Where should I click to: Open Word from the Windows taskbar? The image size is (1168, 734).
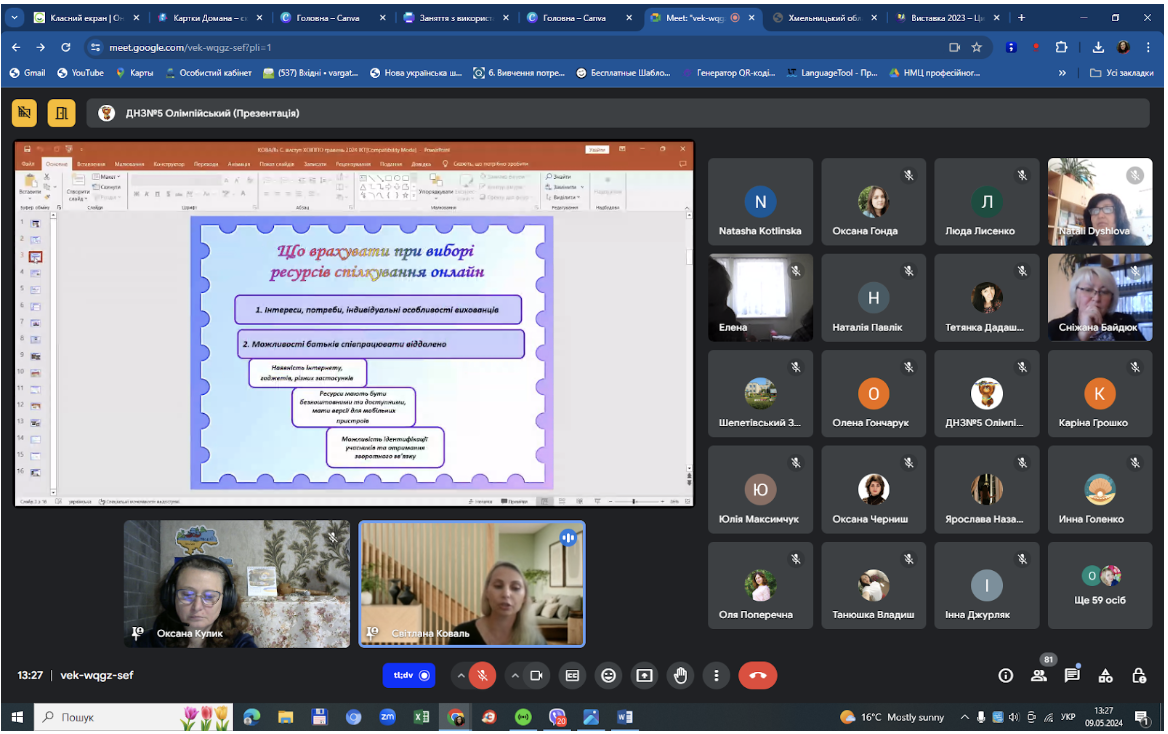click(x=624, y=717)
